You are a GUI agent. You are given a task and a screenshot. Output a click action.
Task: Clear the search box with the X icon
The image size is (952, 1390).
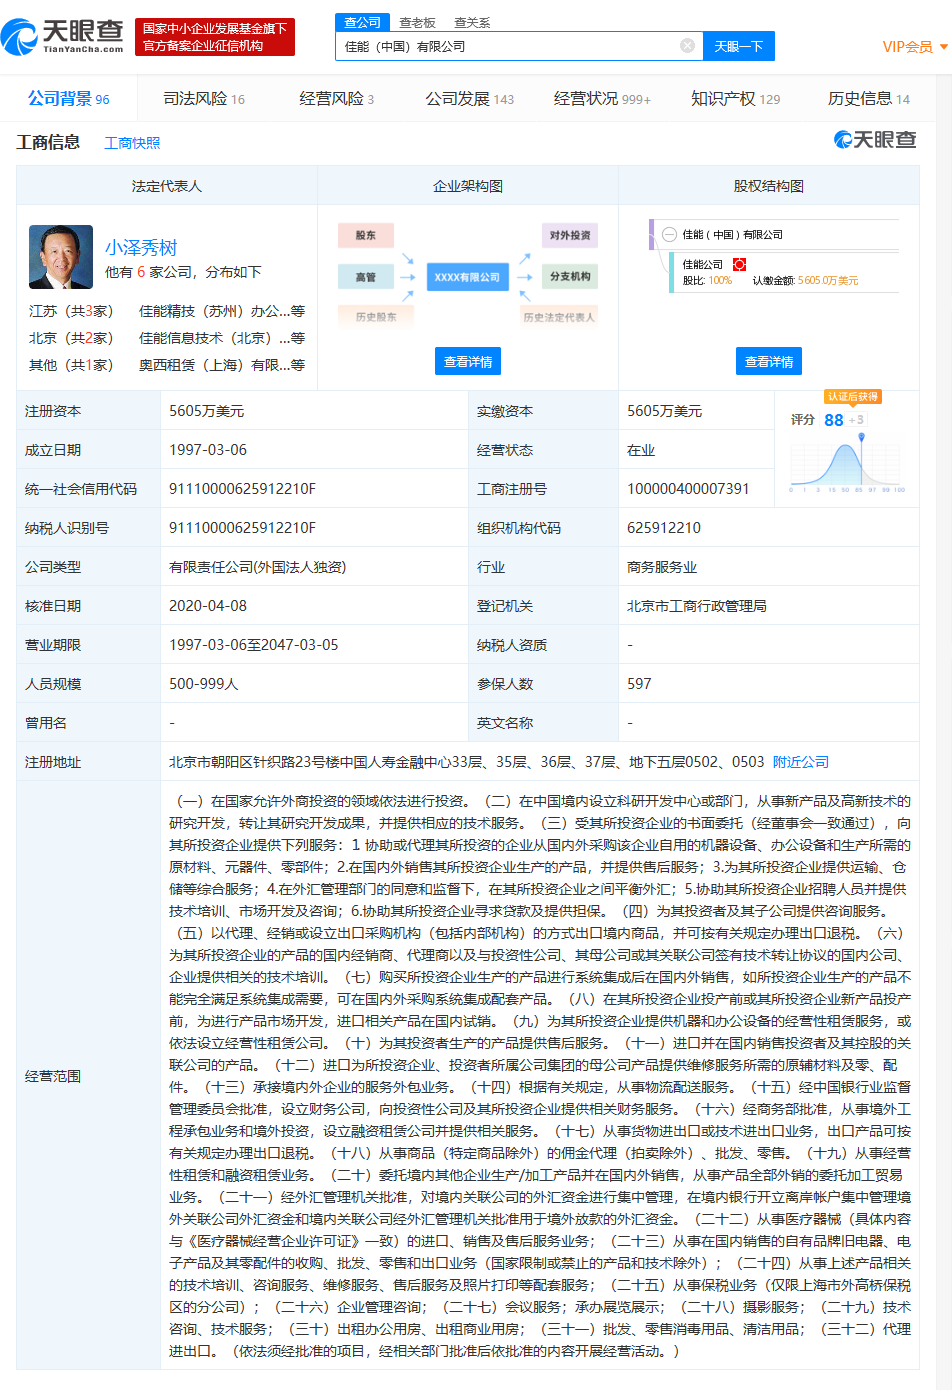pos(687,46)
